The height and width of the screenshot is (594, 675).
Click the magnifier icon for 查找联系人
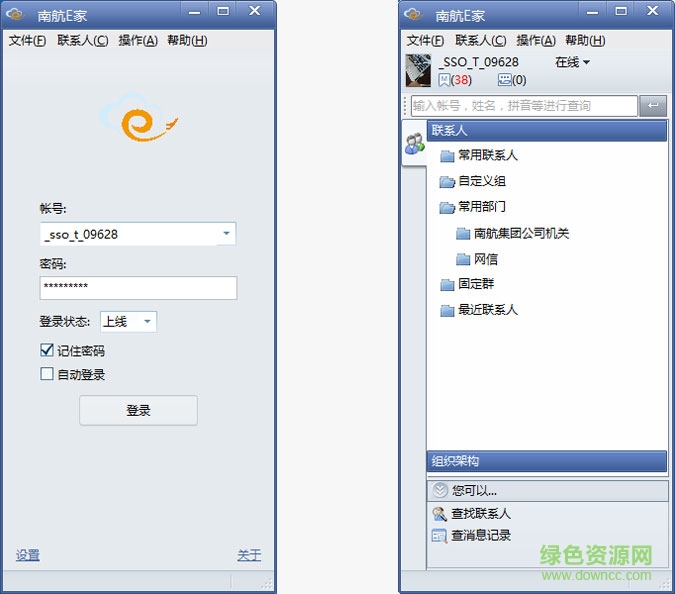click(x=440, y=514)
